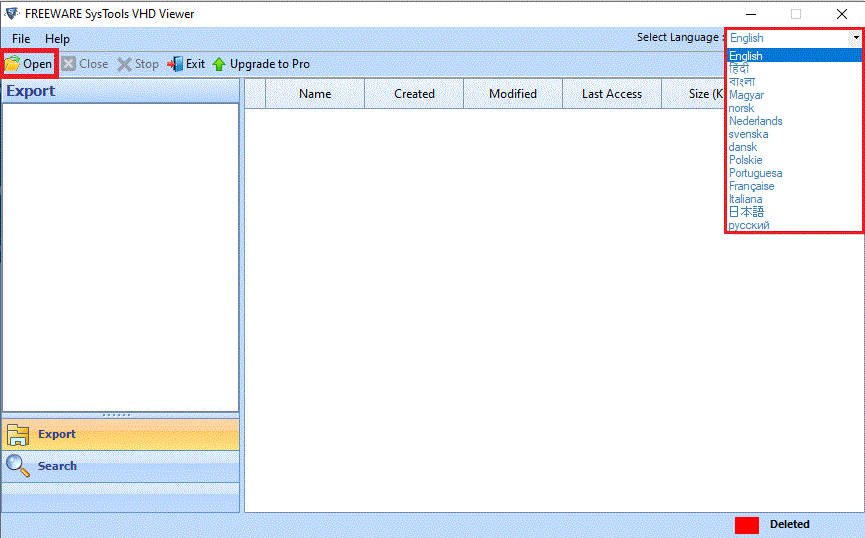The image size is (865, 538).
Task: Click the Stop toolbar icon
Action: (125, 64)
